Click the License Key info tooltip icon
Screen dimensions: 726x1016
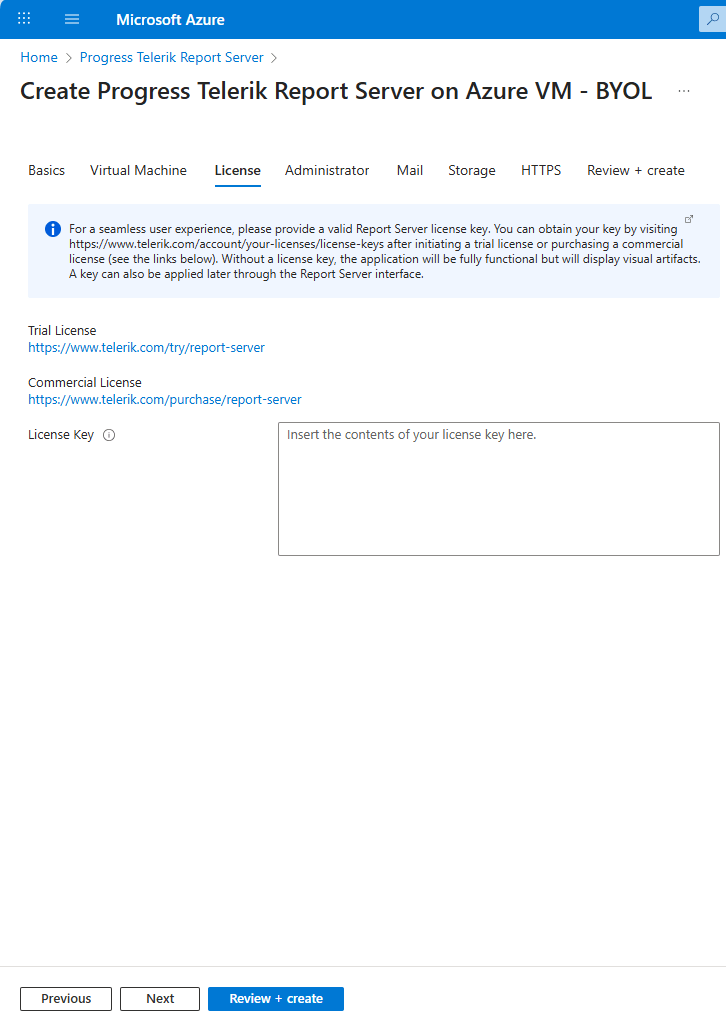pos(109,435)
